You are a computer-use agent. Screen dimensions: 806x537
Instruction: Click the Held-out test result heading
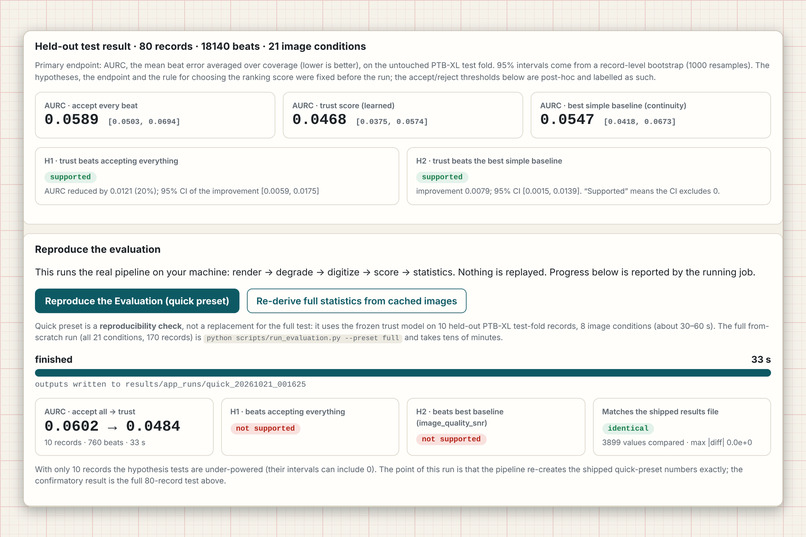click(200, 46)
